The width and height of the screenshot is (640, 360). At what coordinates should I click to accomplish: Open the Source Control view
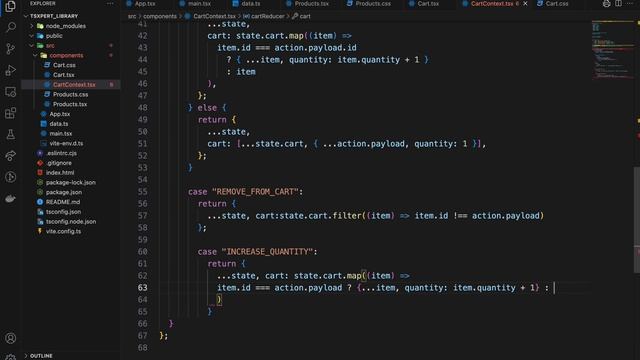[x=10, y=49]
